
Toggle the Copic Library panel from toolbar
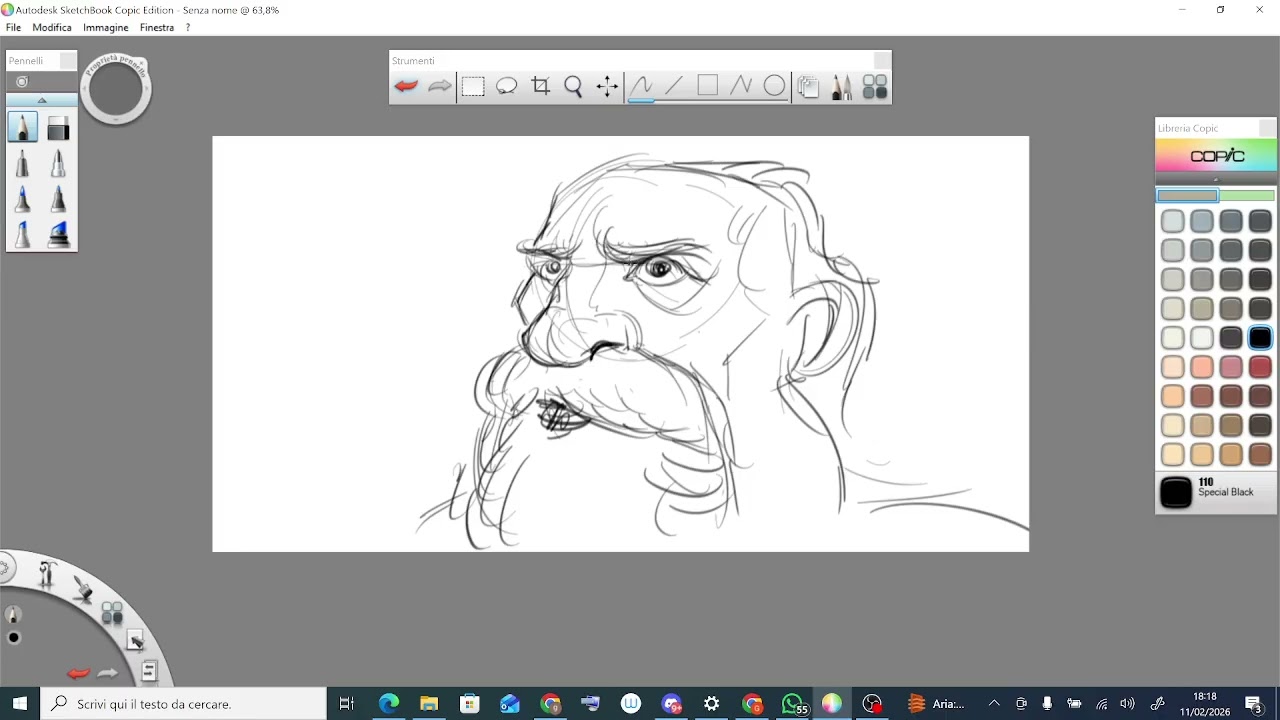pos(875,87)
